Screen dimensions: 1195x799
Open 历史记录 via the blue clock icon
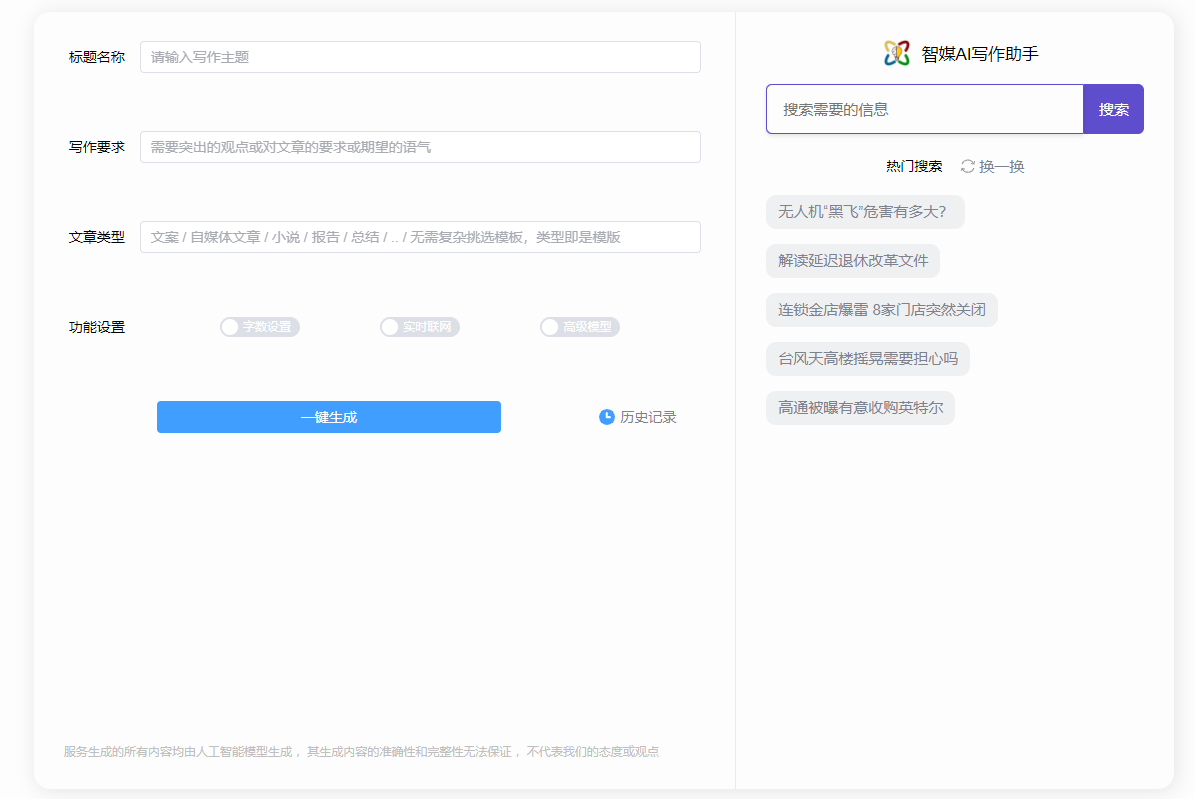coord(606,417)
